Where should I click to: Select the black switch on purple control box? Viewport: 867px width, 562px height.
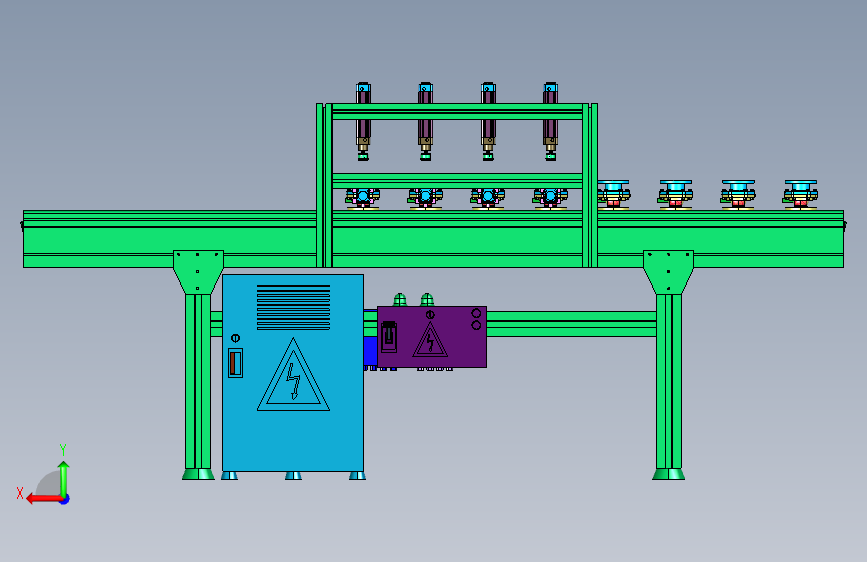click(x=389, y=337)
